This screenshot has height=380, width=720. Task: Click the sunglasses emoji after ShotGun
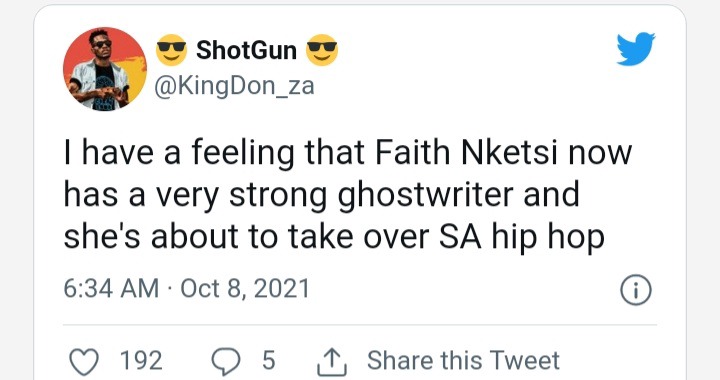coord(322,50)
